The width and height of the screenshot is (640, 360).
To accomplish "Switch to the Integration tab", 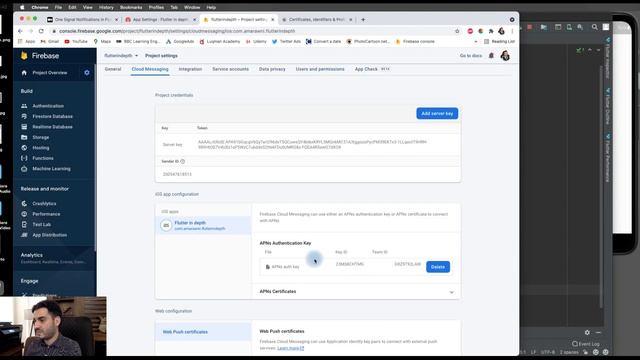I will coord(190,69).
